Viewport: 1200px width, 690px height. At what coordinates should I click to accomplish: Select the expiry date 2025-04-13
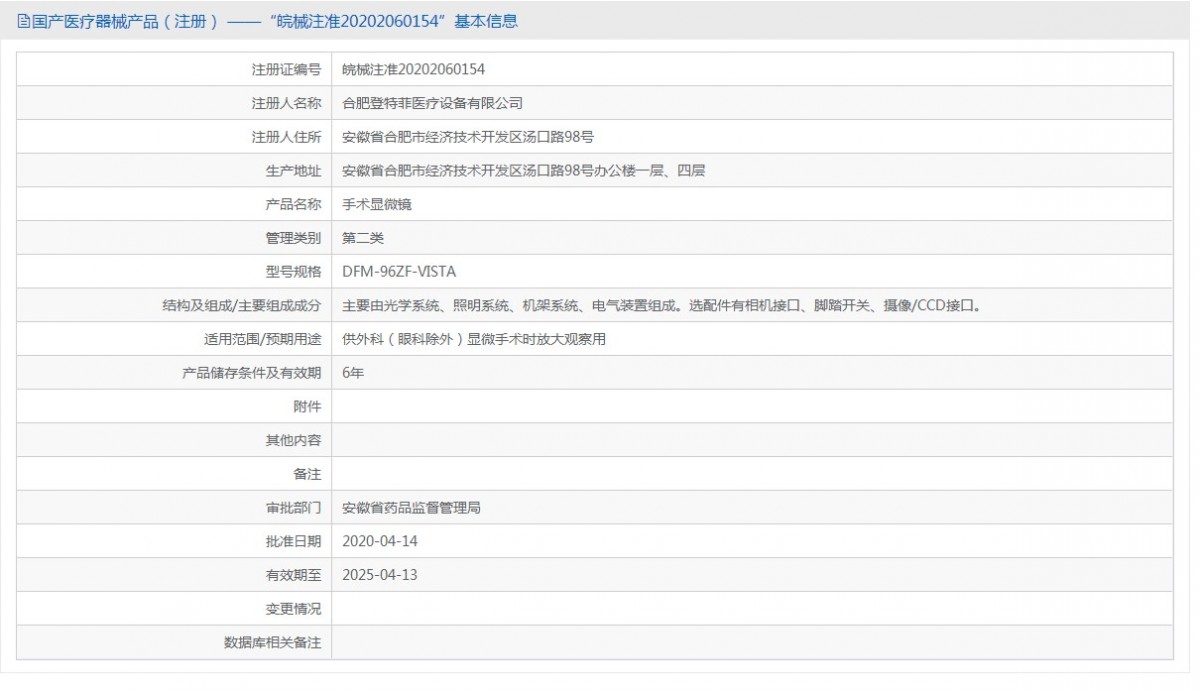379,575
